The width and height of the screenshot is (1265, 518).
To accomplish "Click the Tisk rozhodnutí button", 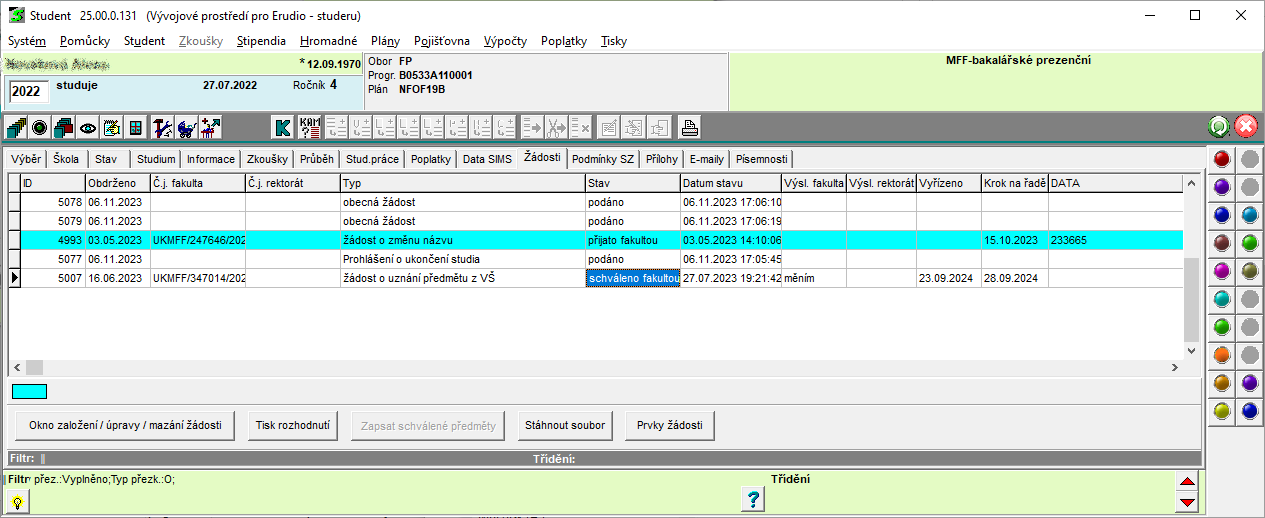I will tap(291, 425).
